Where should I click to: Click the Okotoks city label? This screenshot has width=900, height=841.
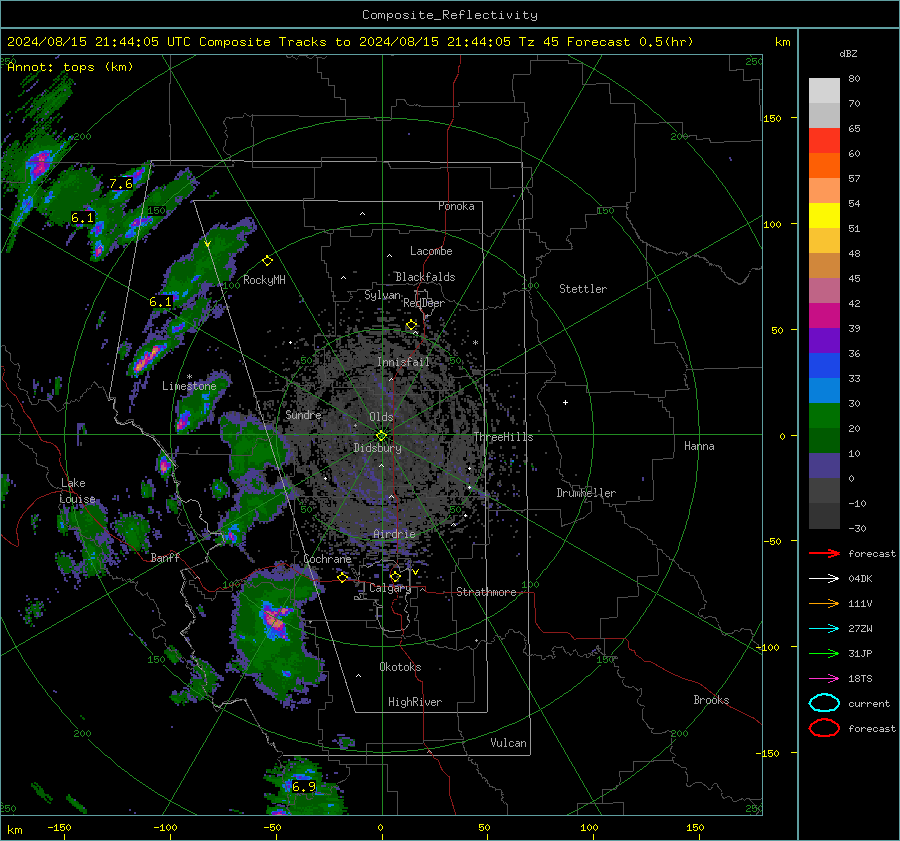click(400, 667)
